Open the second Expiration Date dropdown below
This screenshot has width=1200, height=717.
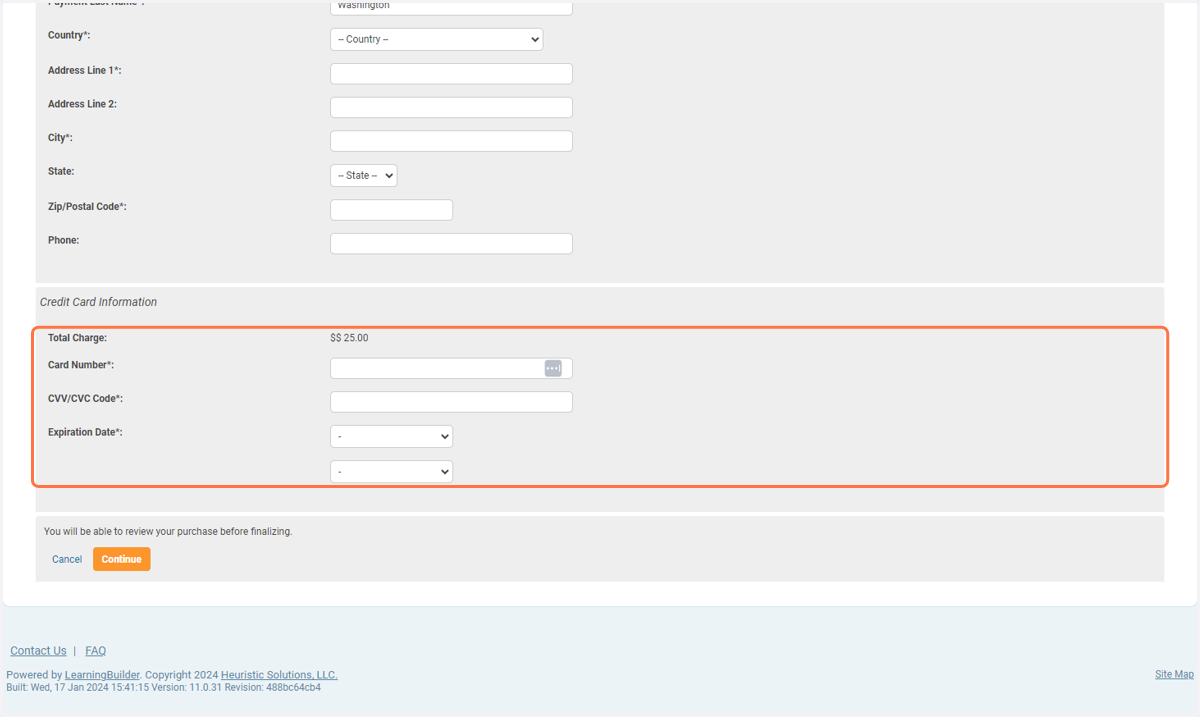tap(391, 471)
